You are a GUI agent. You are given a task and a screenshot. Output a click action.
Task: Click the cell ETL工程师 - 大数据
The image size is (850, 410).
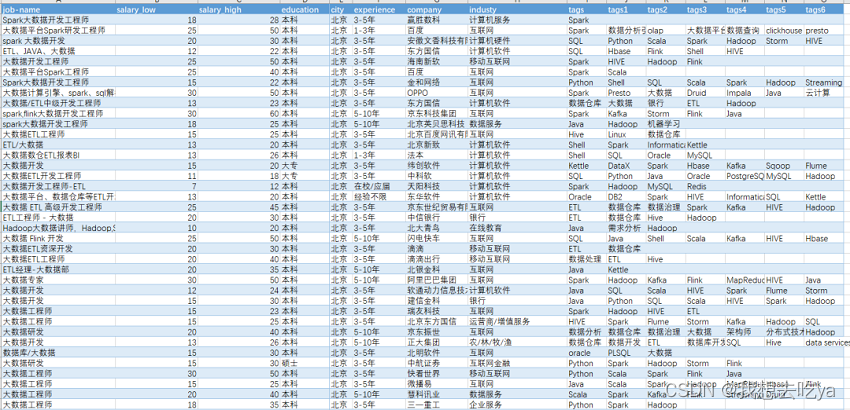58,217
